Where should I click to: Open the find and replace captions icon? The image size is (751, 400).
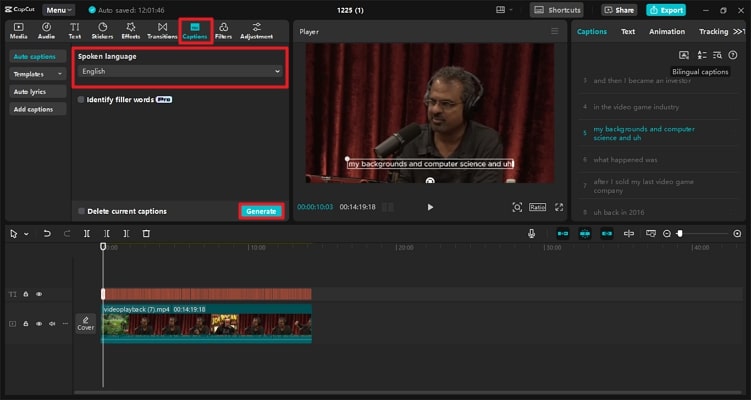point(717,55)
